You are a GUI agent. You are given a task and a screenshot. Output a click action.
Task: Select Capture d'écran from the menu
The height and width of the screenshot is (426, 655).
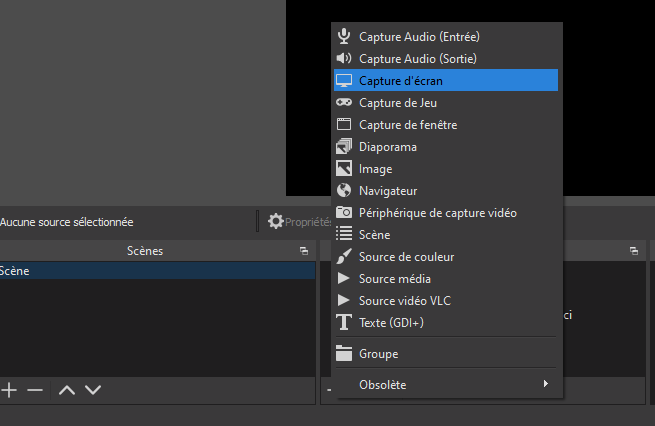(x=400, y=80)
